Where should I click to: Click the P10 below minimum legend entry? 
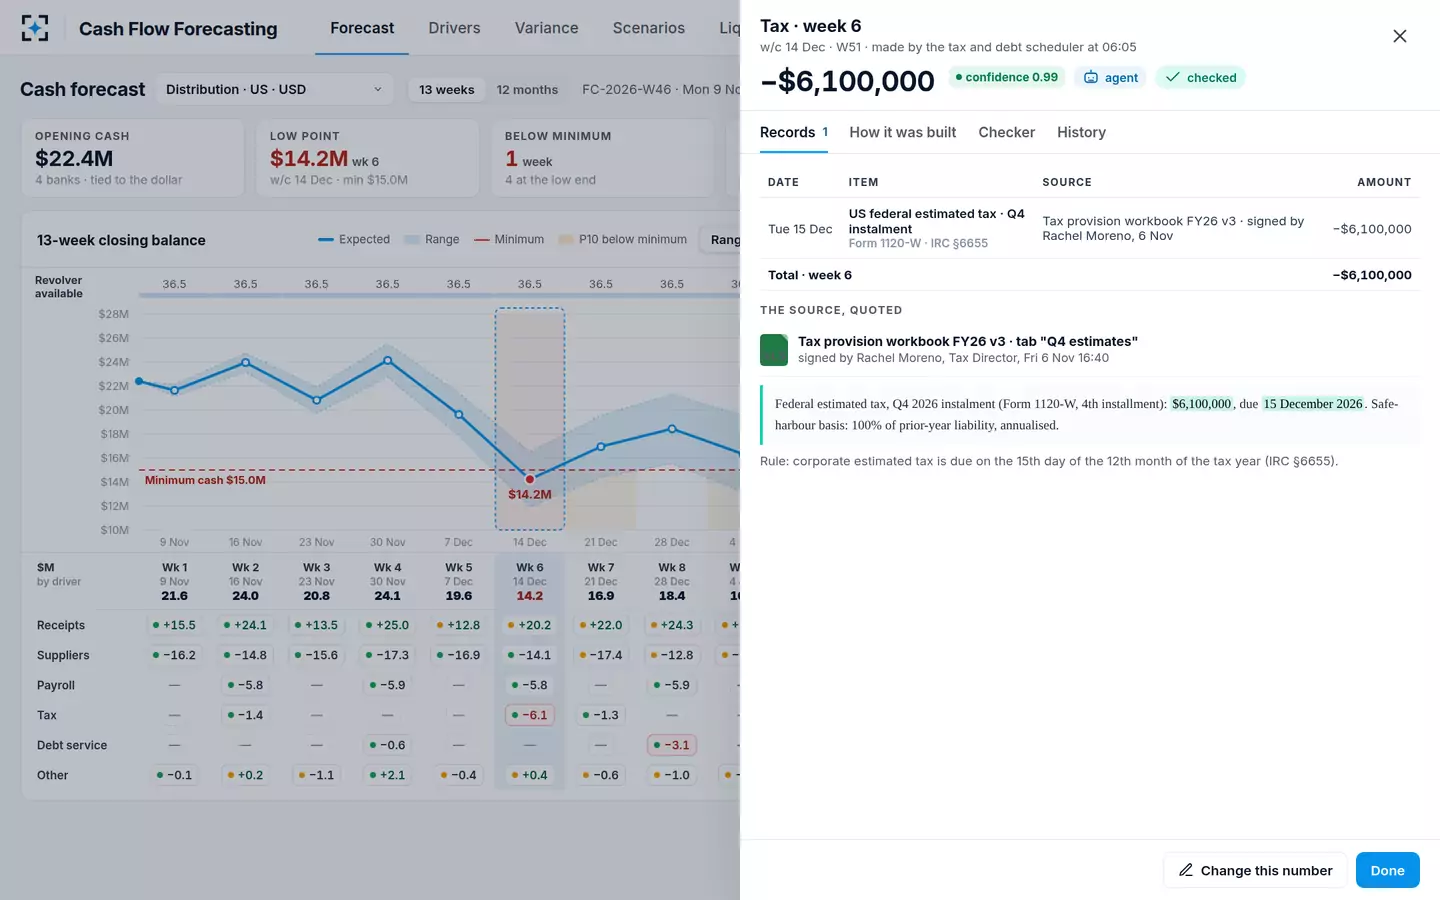[622, 239]
